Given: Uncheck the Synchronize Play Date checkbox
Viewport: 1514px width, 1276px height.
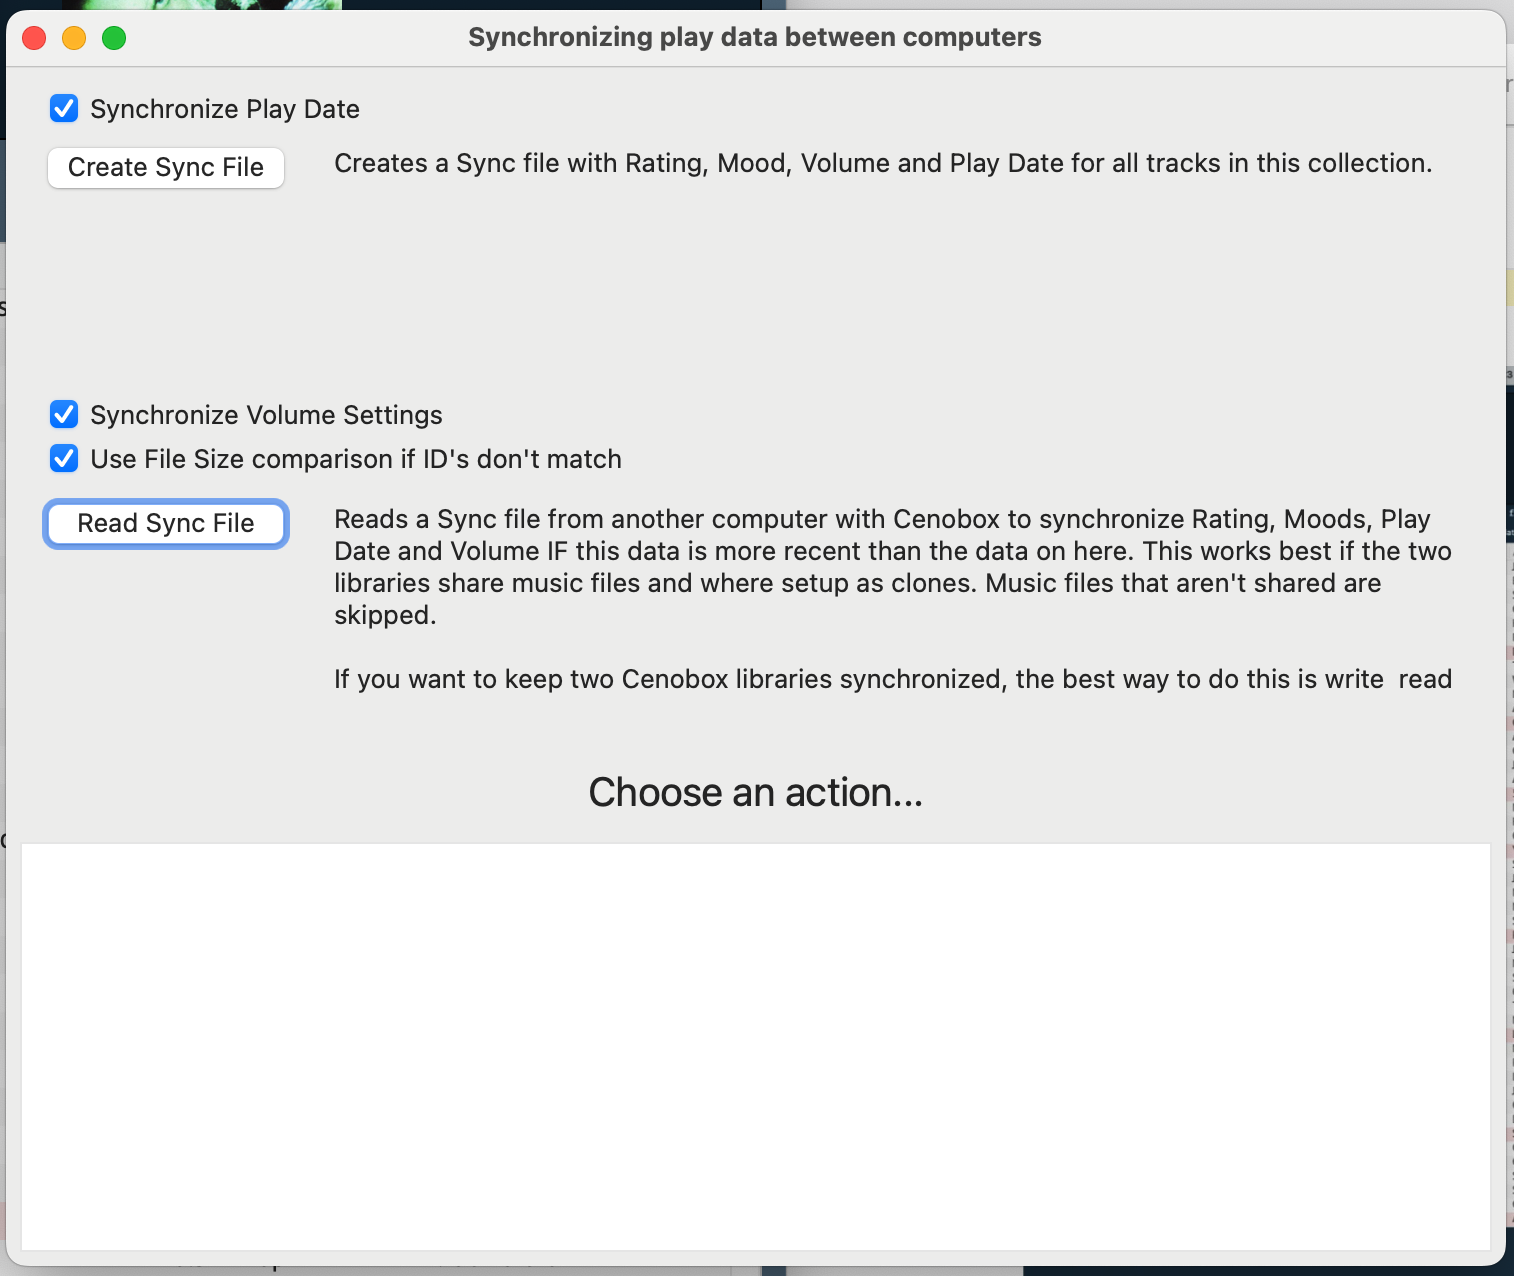Looking at the screenshot, I should pos(64,108).
